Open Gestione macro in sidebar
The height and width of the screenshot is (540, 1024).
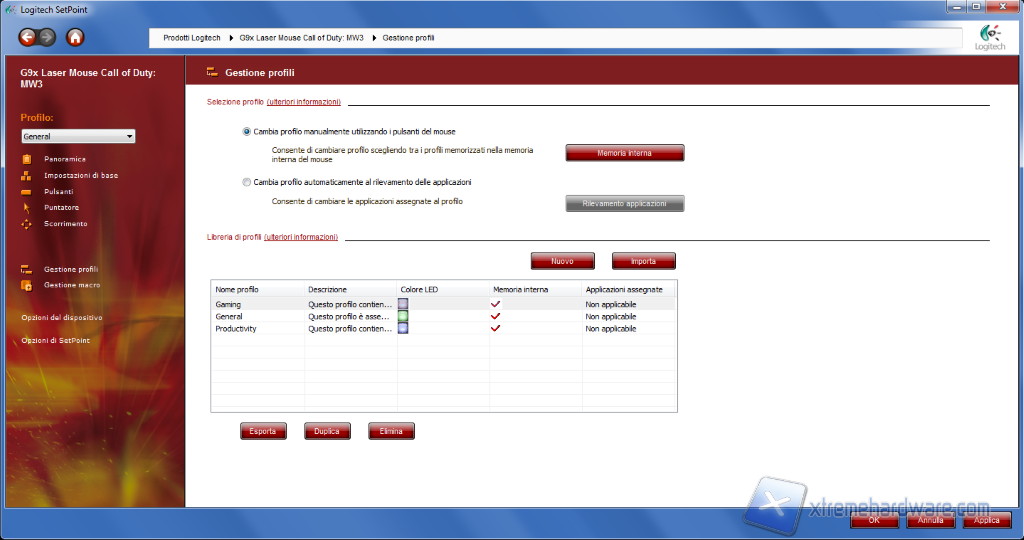pos(71,285)
